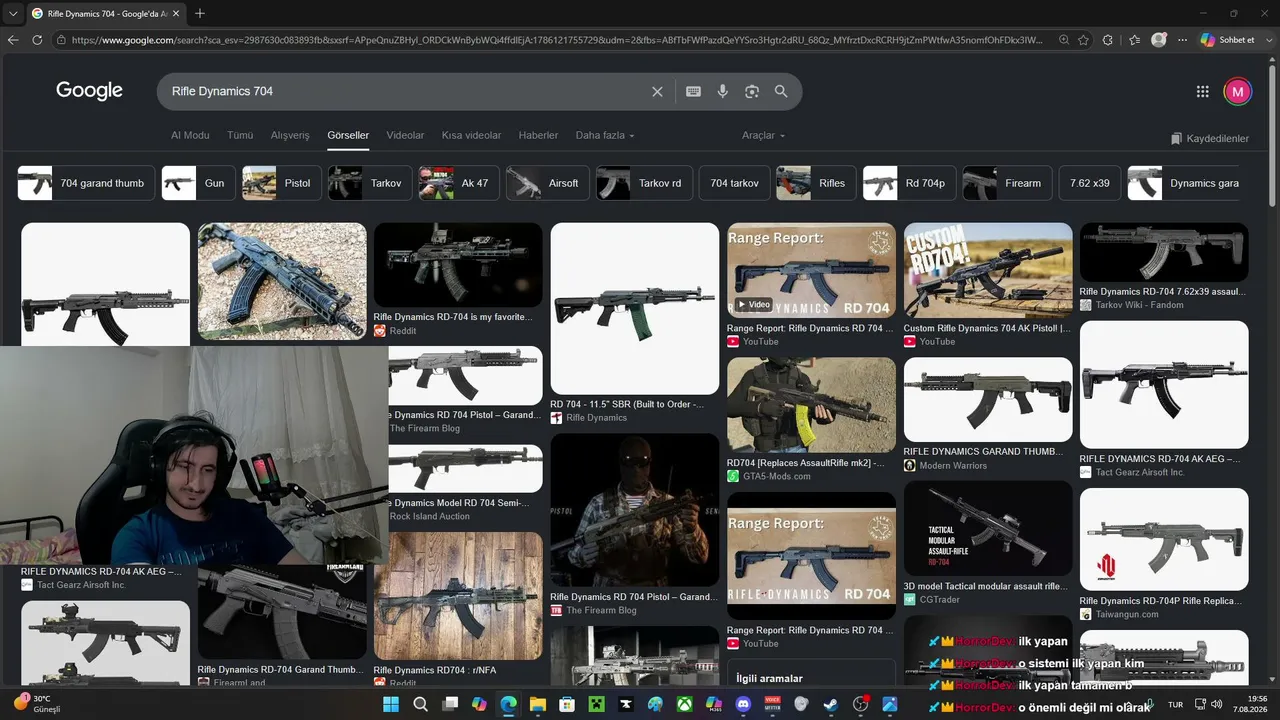Switch to the Alışveriş tab
1280x720 pixels.
290,135
